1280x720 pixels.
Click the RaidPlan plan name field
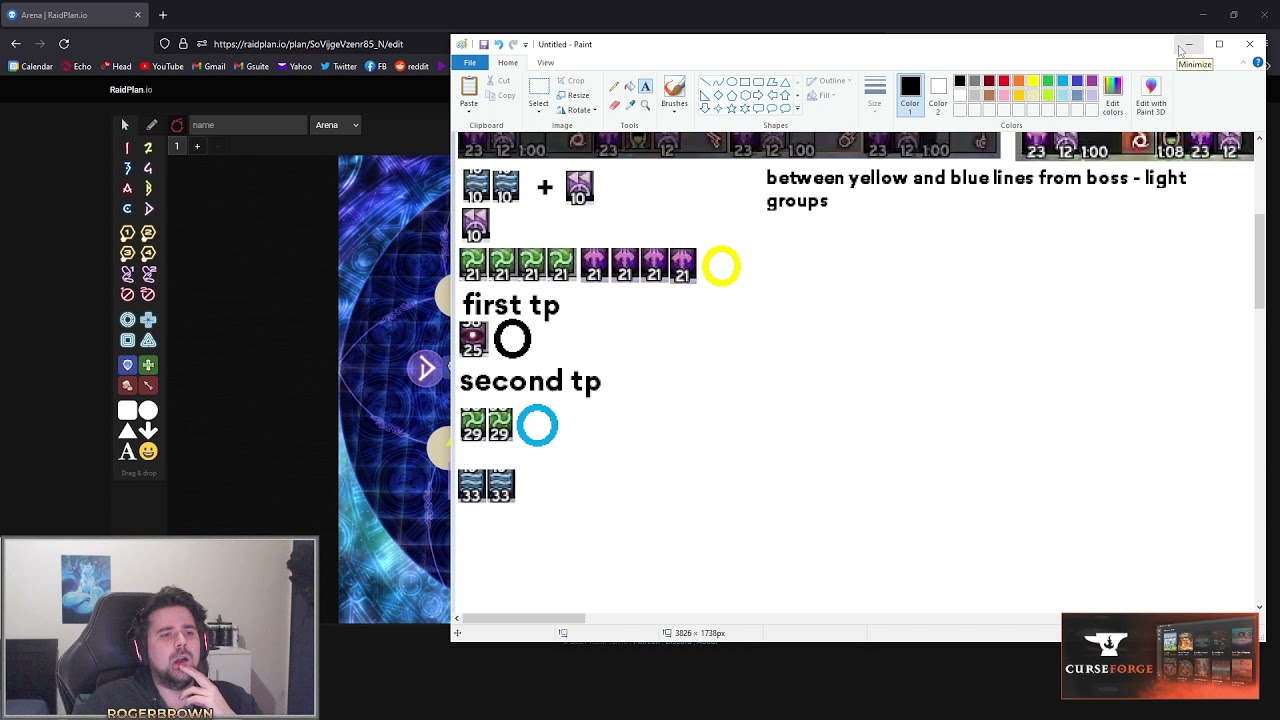[247, 125]
